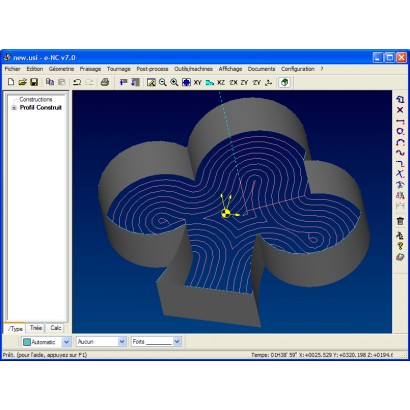Switch to the XY view
Image resolution: width=410 pixels, height=410 pixels.
(197, 82)
